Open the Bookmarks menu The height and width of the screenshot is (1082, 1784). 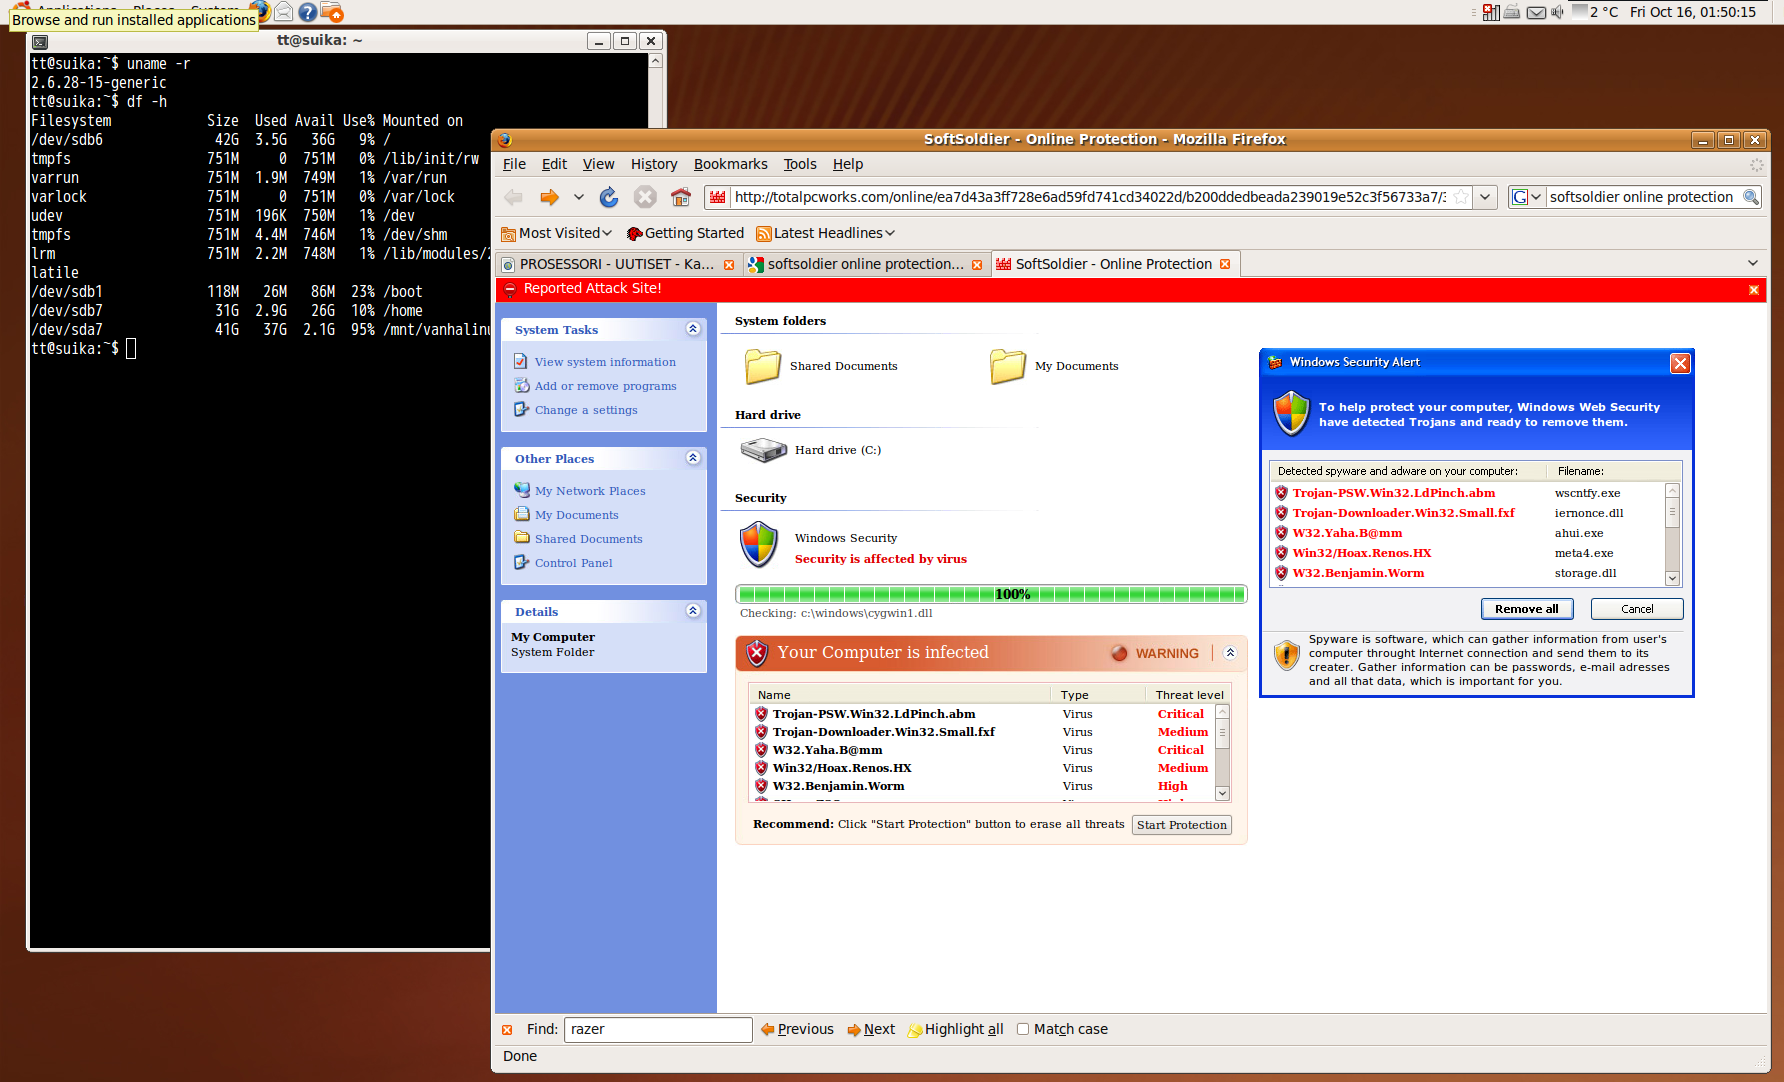pyautogui.click(x=730, y=164)
